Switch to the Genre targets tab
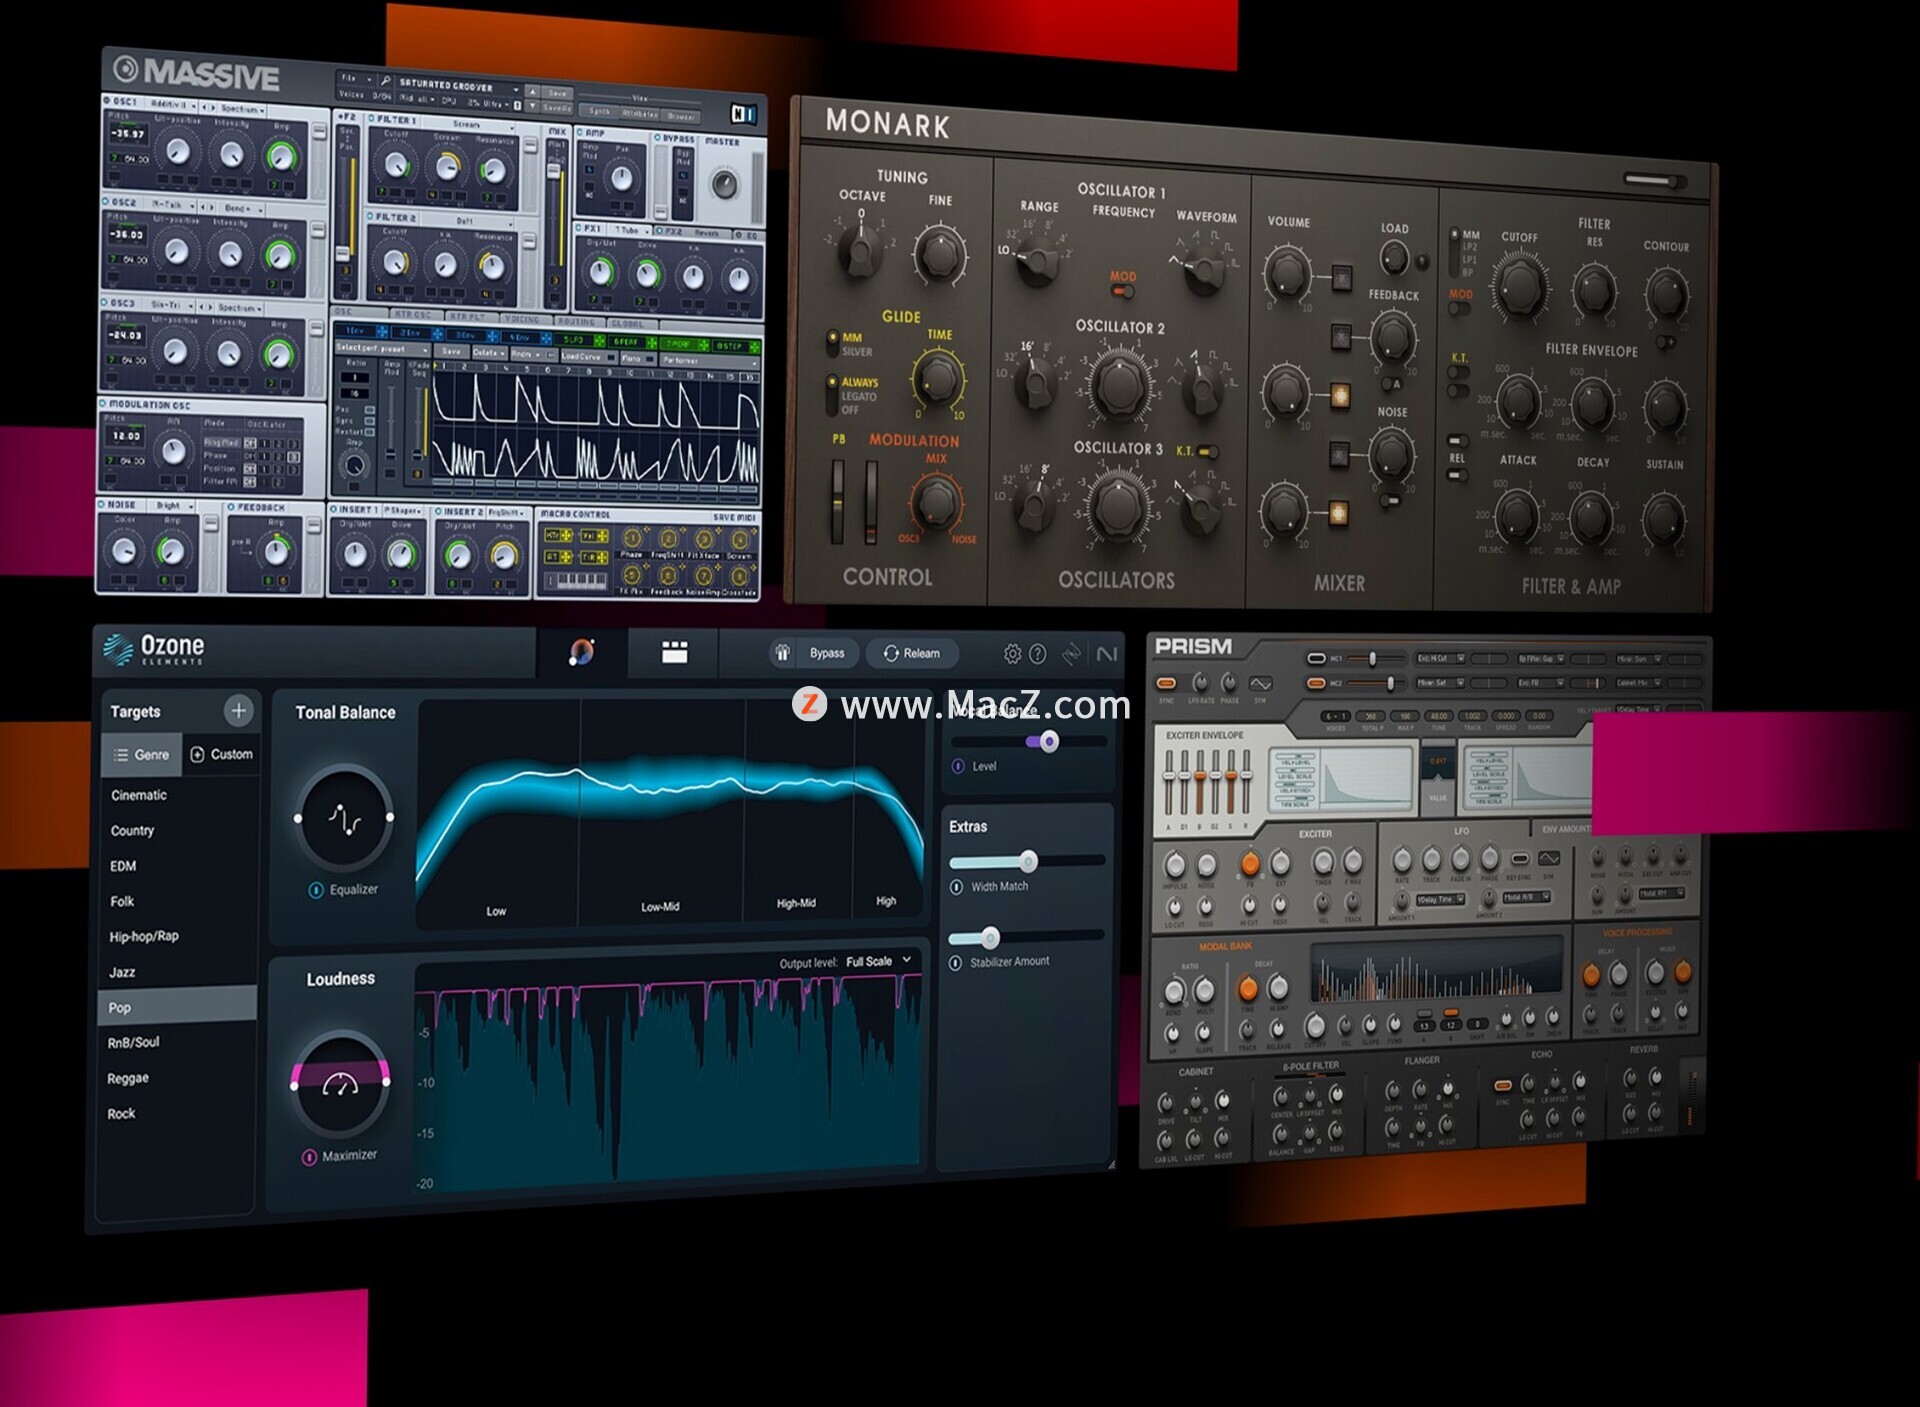 142,755
